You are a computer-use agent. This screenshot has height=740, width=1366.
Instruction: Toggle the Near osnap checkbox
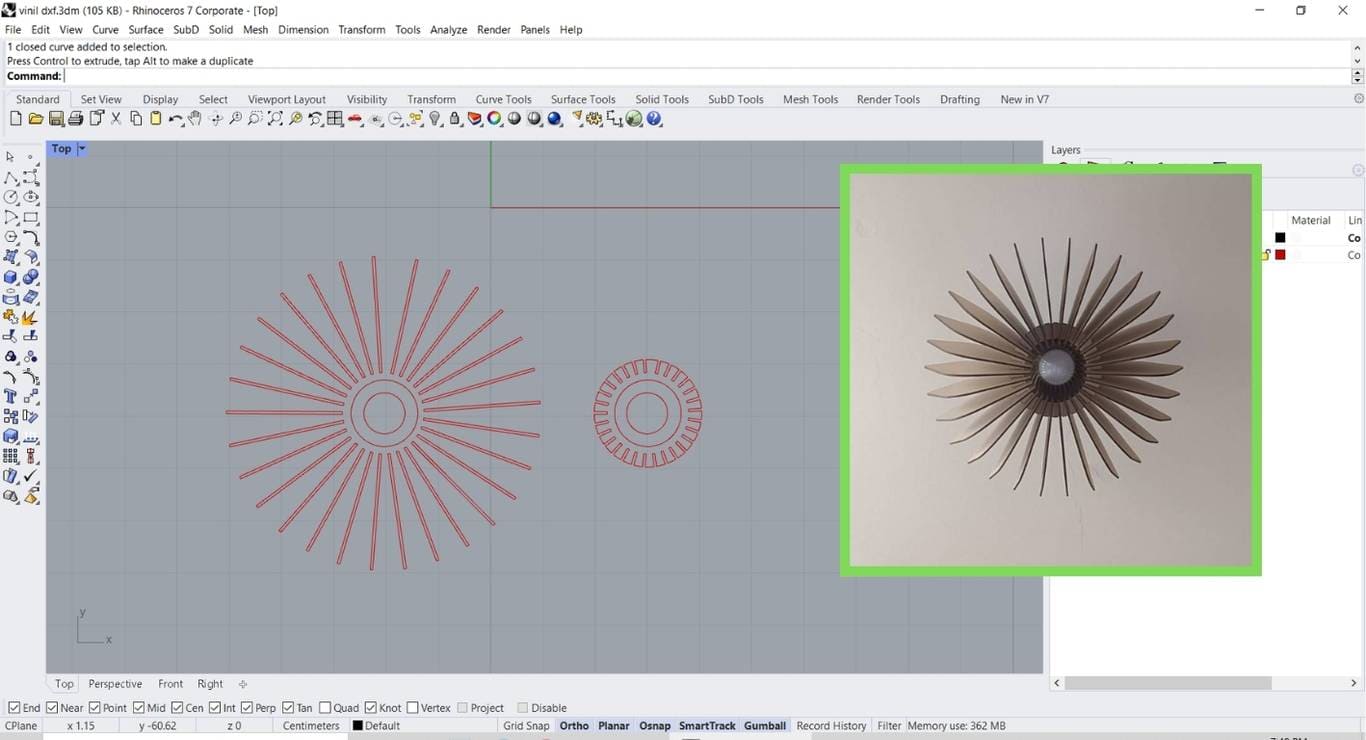tap(52, 708)
